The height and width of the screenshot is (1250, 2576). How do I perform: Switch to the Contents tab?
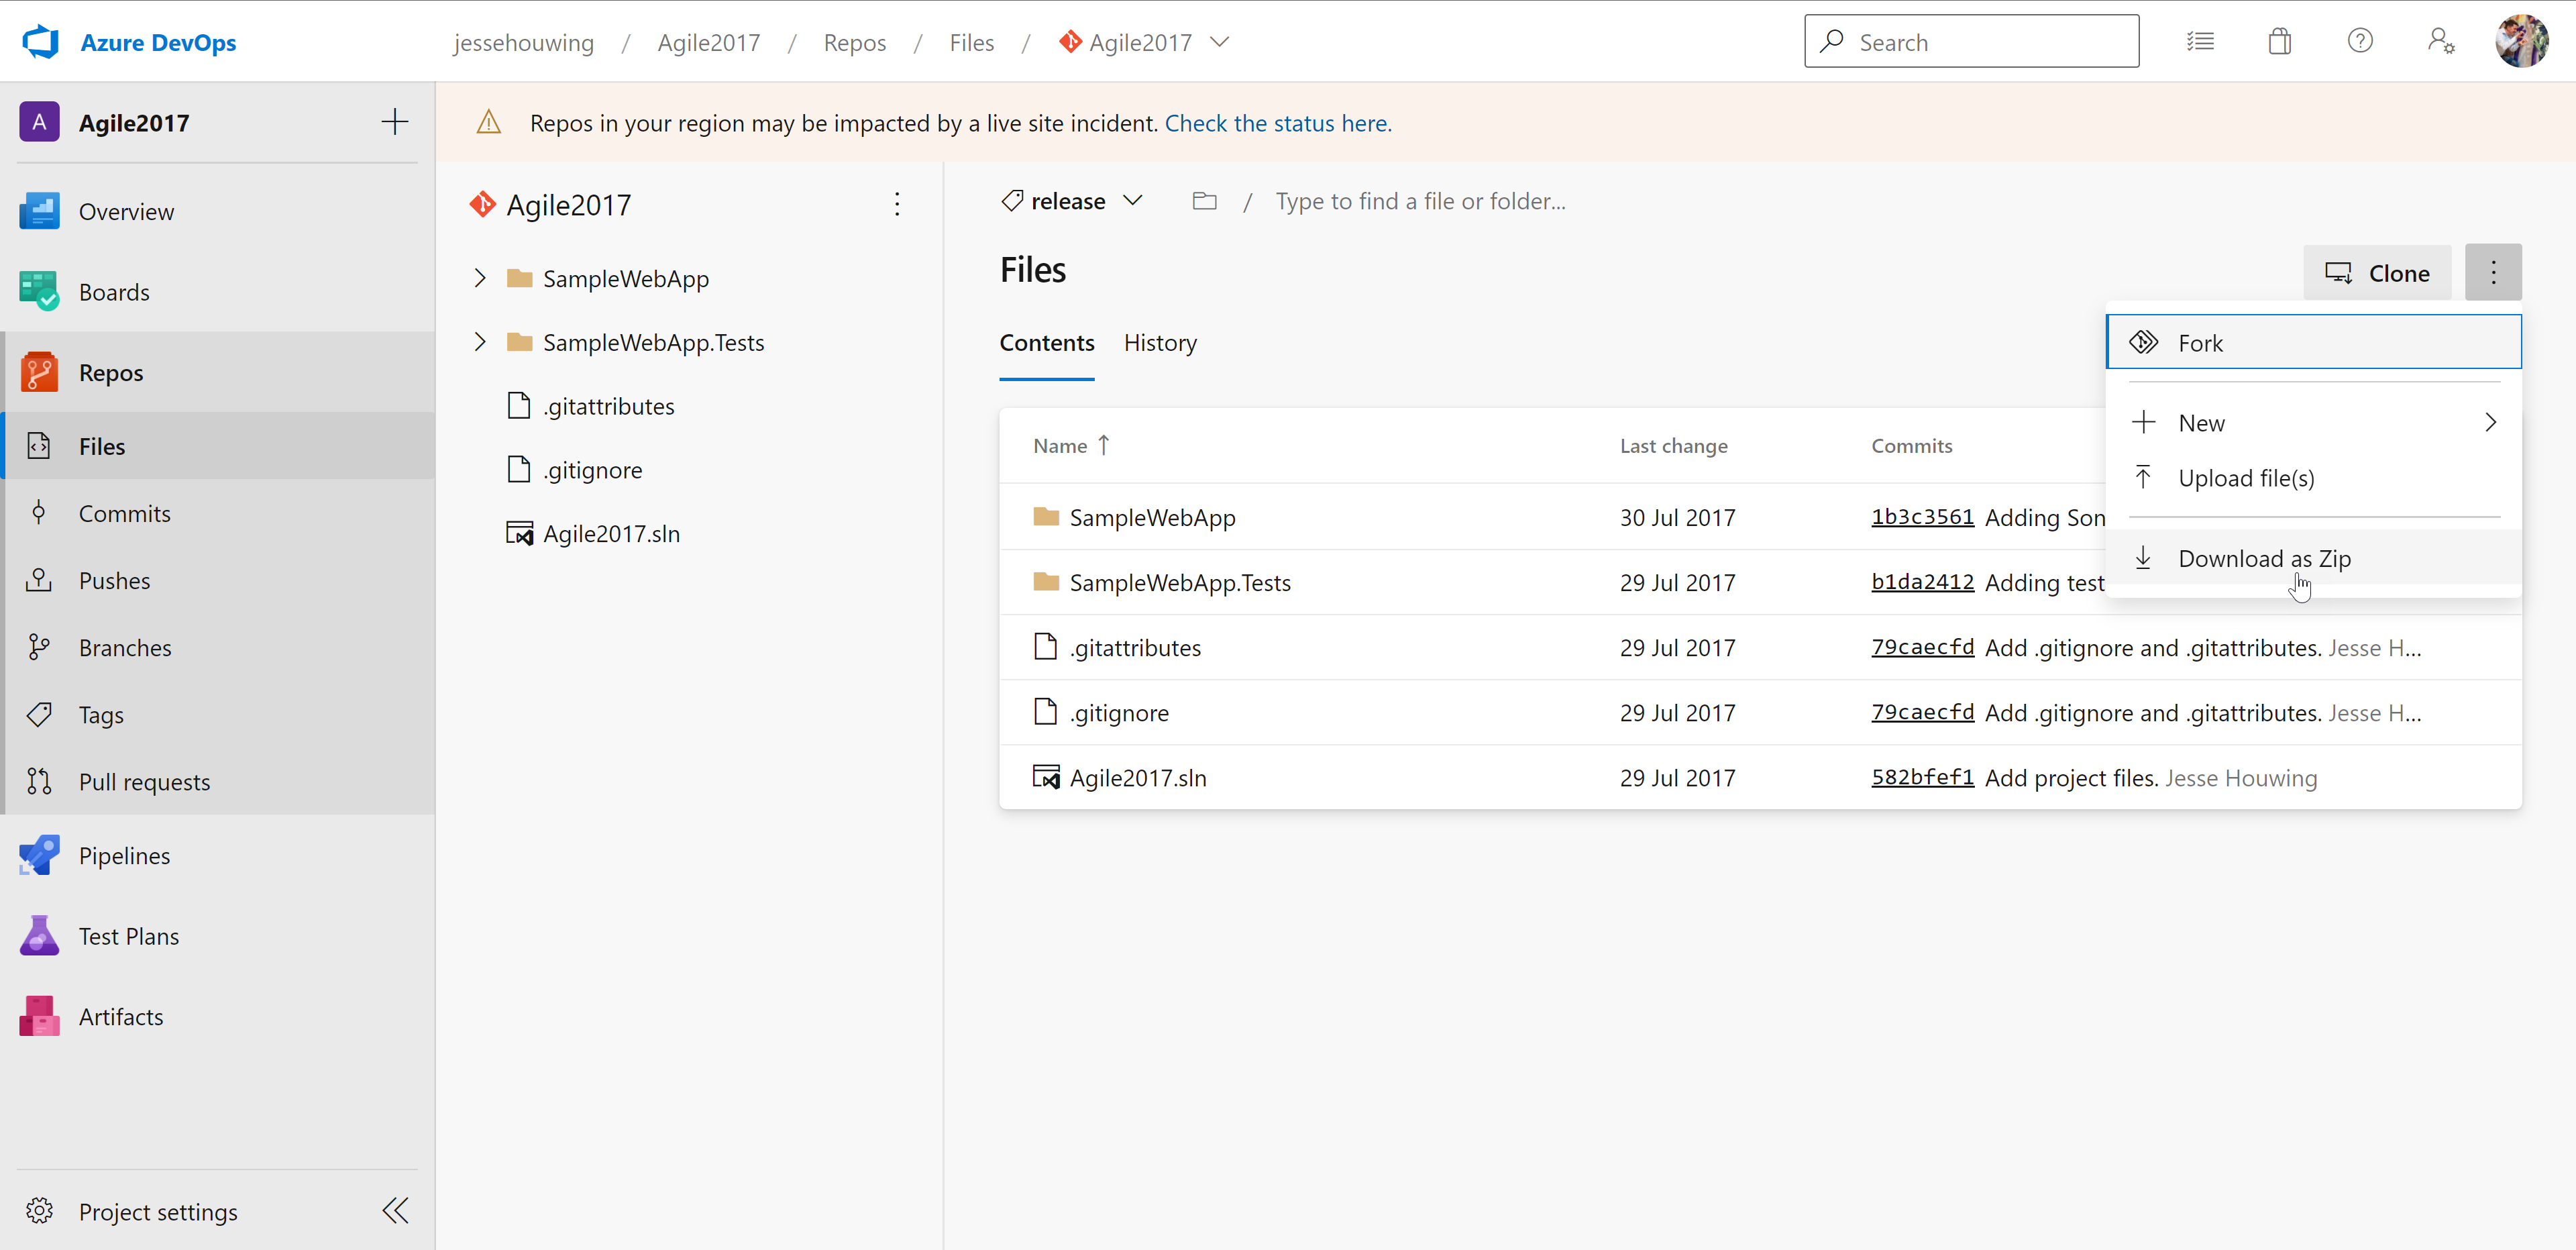pos(1046,343)
